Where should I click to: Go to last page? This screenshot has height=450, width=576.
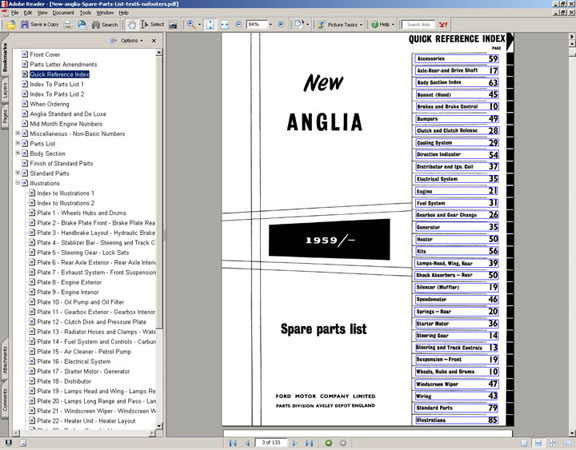point(309,443)
